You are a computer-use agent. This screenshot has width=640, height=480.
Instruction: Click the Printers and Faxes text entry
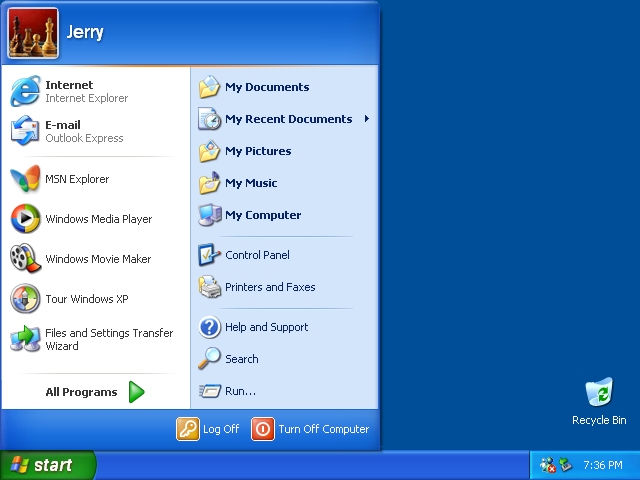click(x=270, y=287)
